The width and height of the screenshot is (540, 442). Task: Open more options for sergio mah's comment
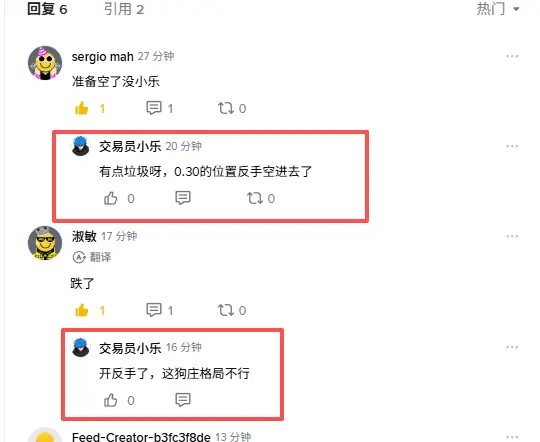point(512,56)
